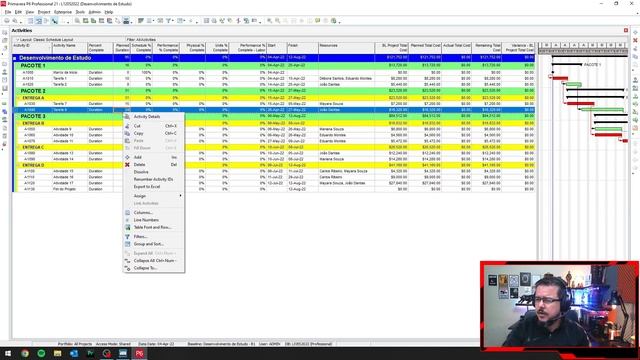Expand the Assign submenu

click(153, 196)
